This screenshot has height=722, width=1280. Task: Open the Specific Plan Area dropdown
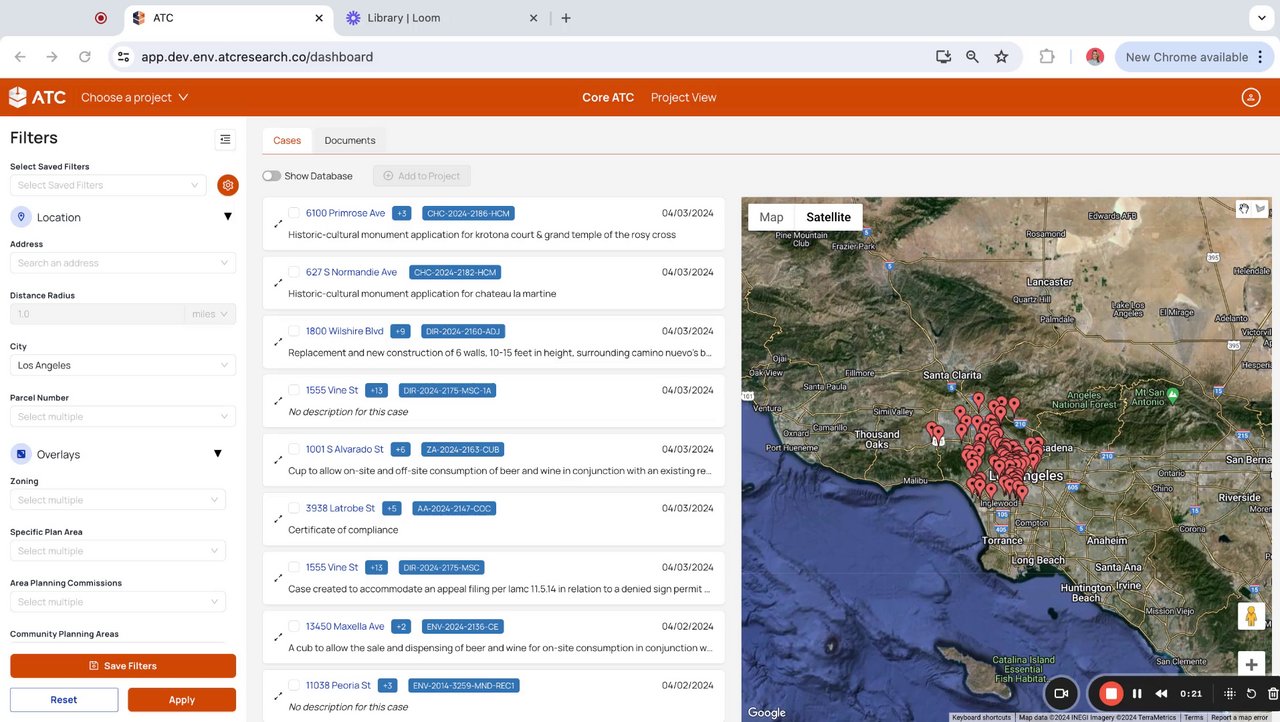pyautogui.click(x=118, y=551)
